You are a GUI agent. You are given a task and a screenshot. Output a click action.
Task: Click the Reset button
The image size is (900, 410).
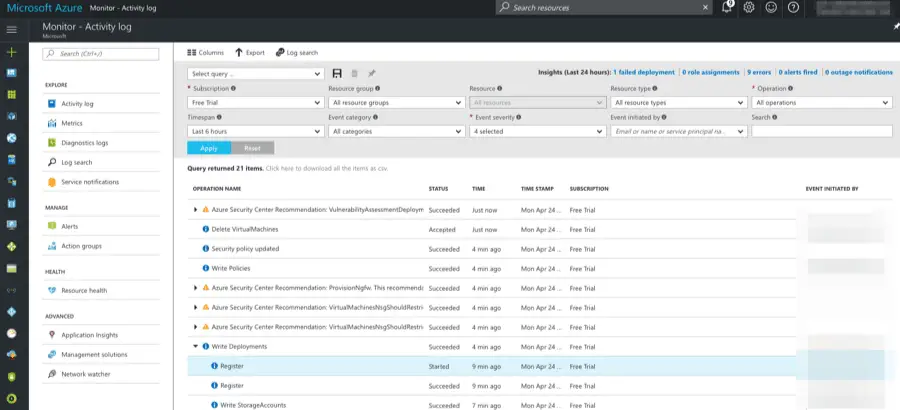pos(252,148)
